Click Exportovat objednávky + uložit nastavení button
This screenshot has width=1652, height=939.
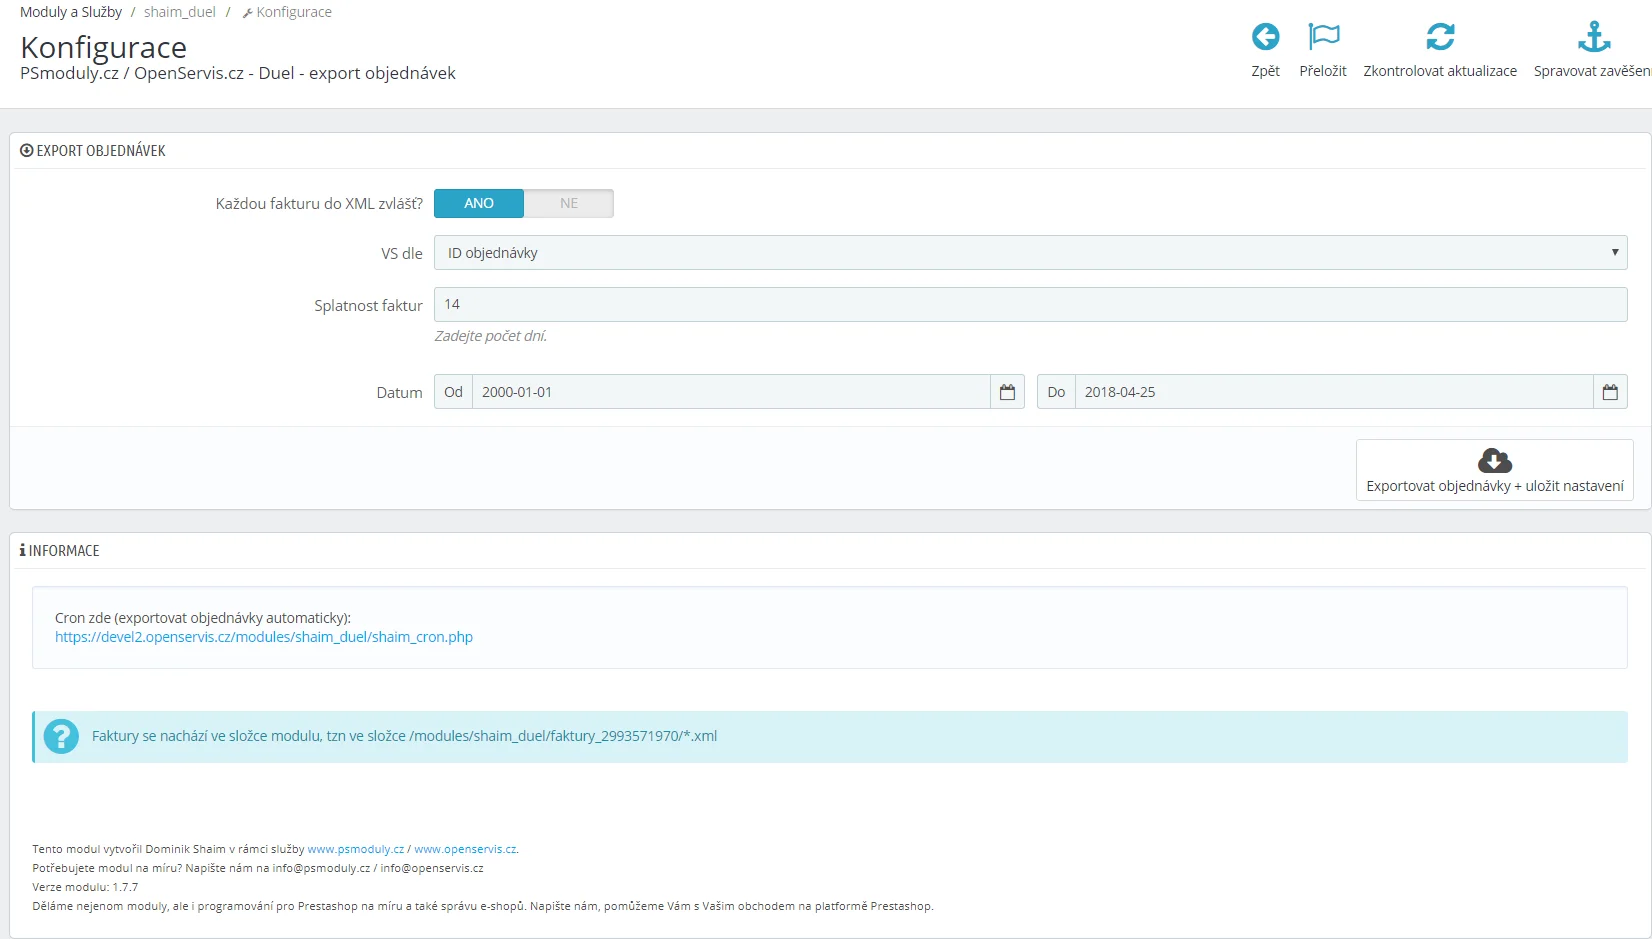coord(1494,486)
